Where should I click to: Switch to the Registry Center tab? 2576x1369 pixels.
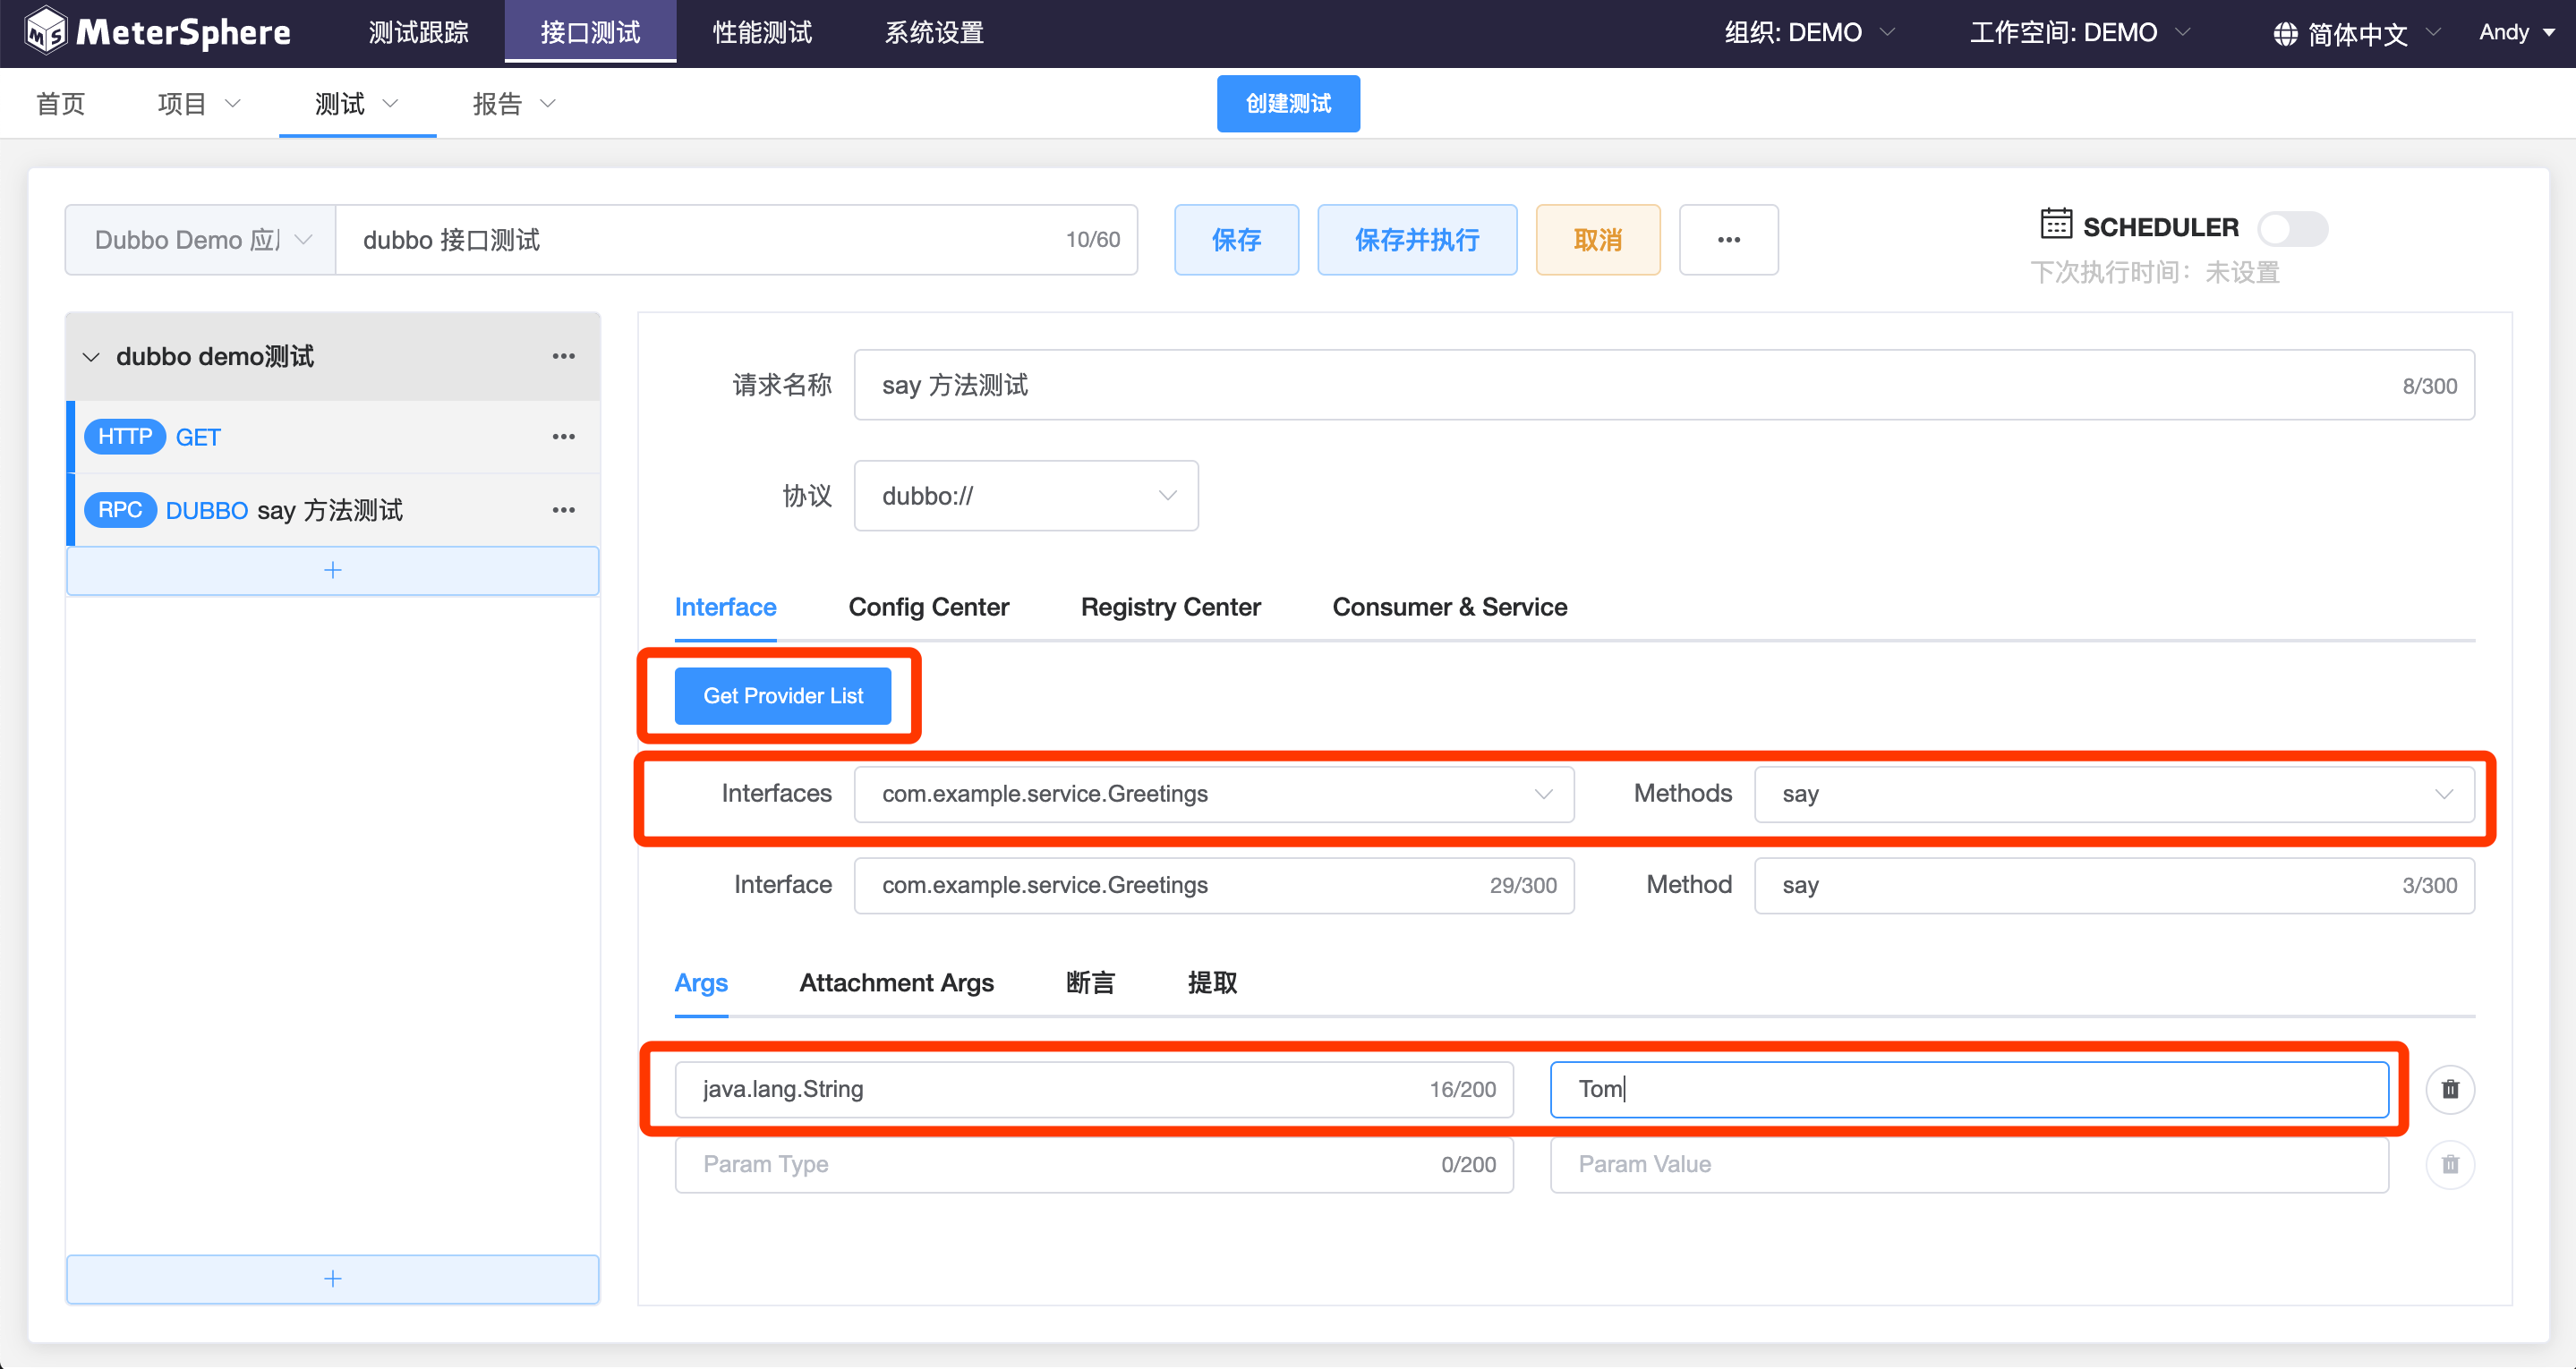pyautogui.click(x=1170, y=607)
